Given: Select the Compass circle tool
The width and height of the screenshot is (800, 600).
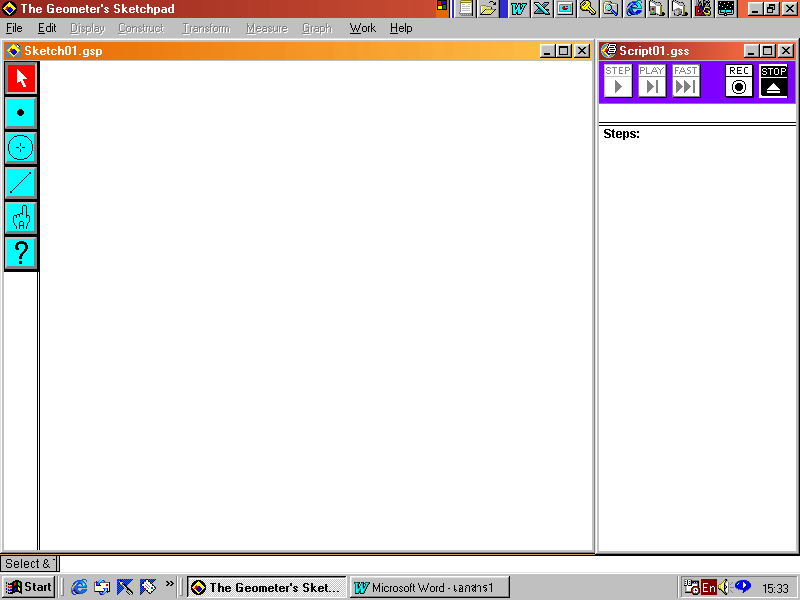Looking at the screenshot, I should pyautogui.click(x=20, y=148).
